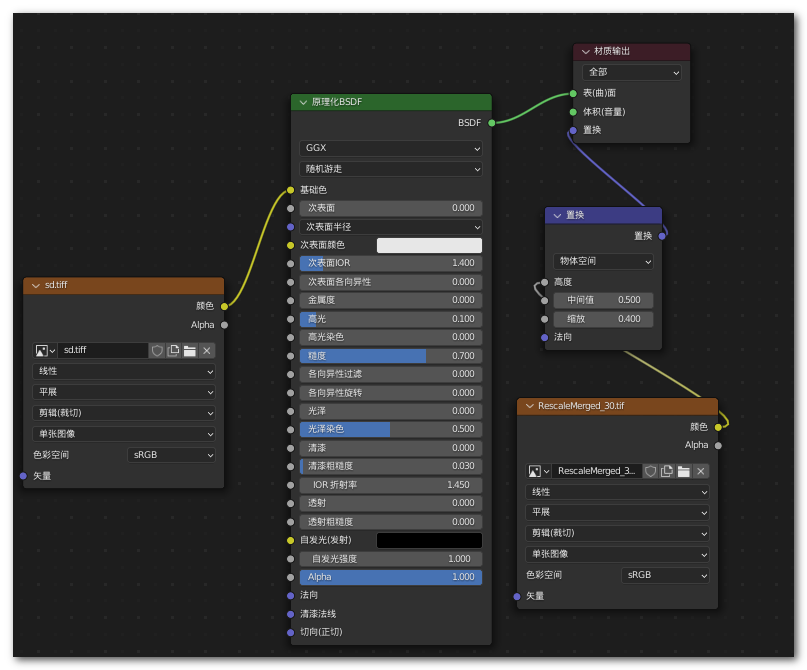807x670 pixels.
Task: Collapse the 置换 node
Action: tap(557, 215)
